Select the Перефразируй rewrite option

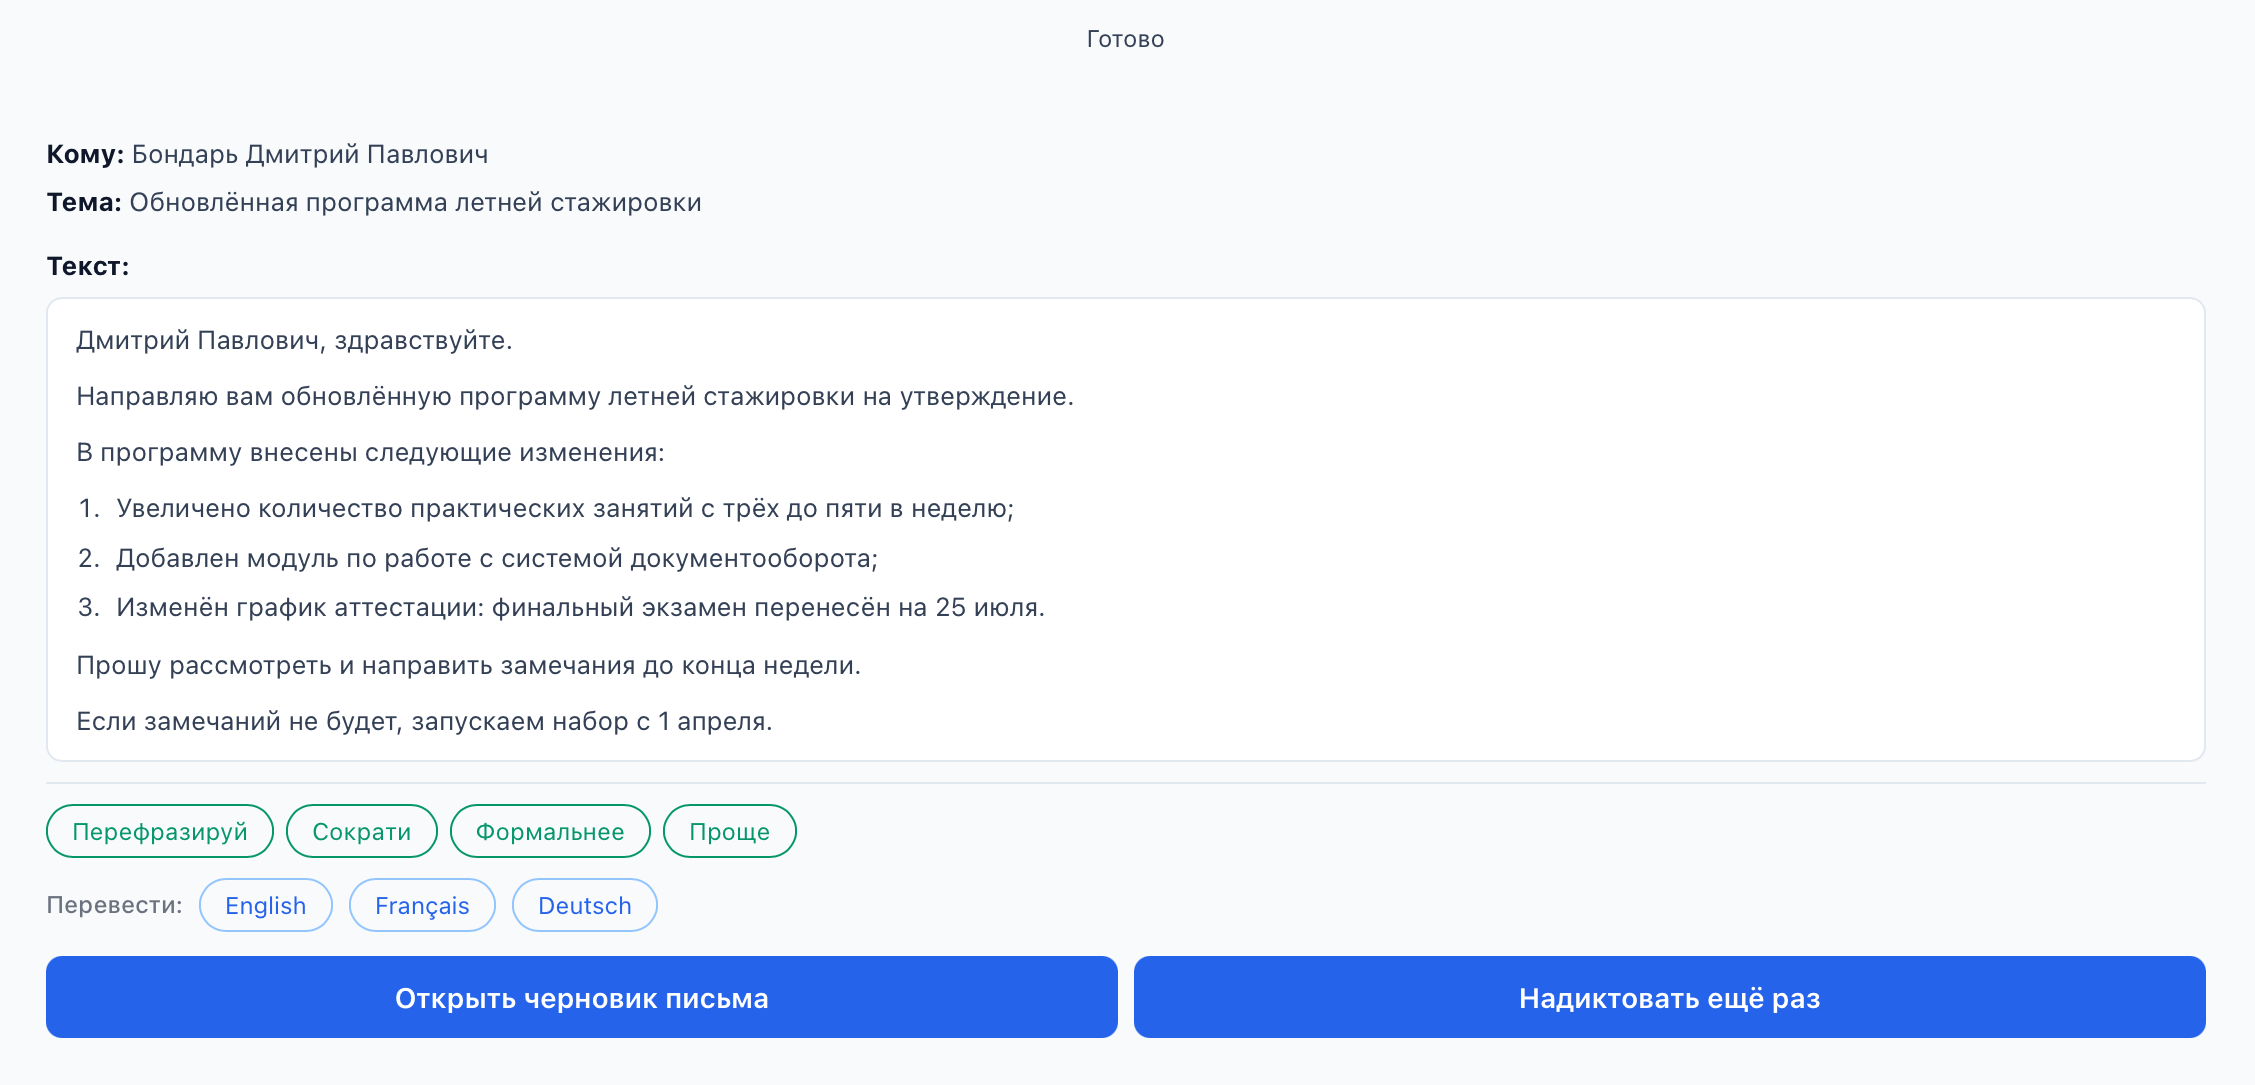[x=159, y=831]
